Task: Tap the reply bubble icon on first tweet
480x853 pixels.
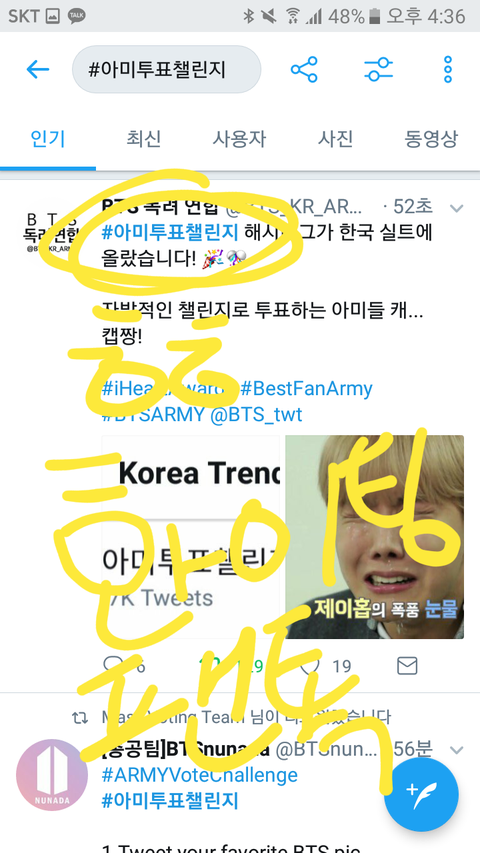Action: click(113, 665)
